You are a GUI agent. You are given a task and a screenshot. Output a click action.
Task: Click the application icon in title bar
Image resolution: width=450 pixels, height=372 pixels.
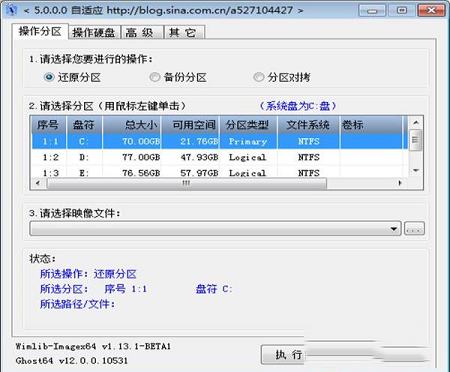12,10
